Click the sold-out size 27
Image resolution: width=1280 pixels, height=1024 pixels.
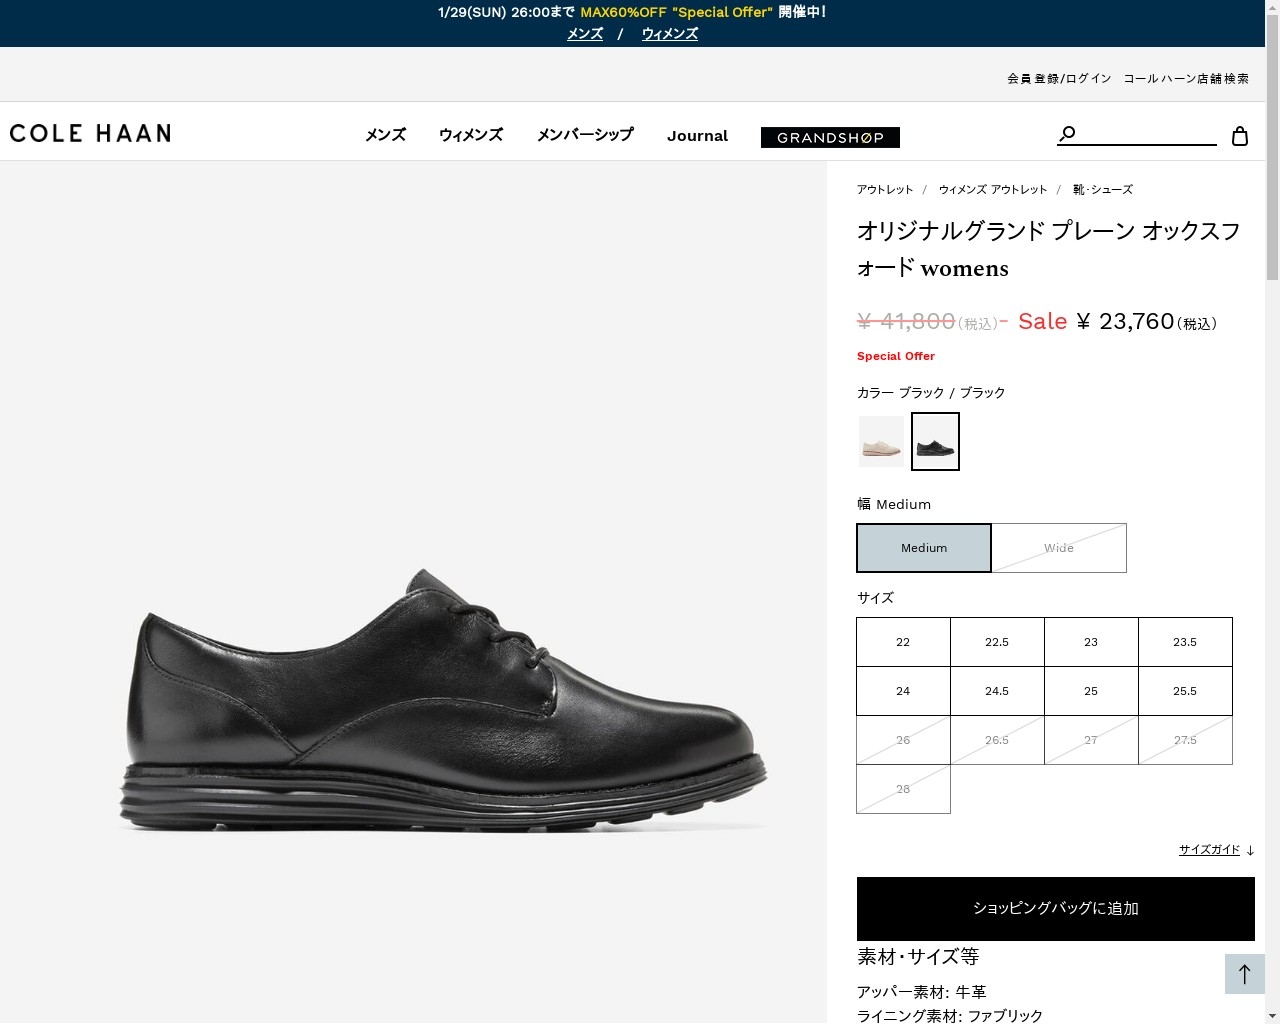1091,740
